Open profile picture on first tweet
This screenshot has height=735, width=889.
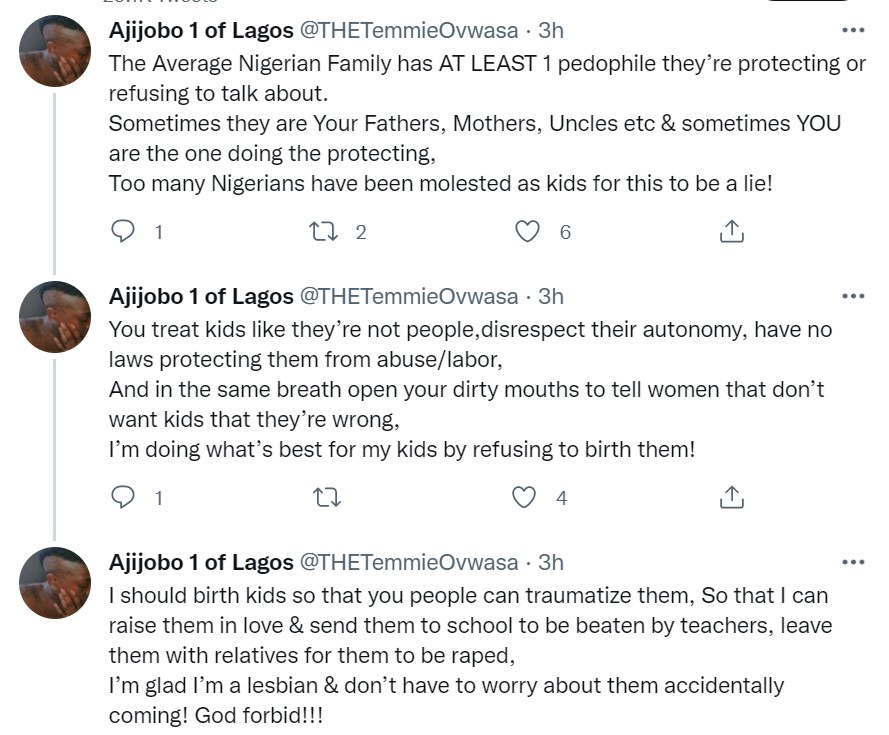[55, 52]
